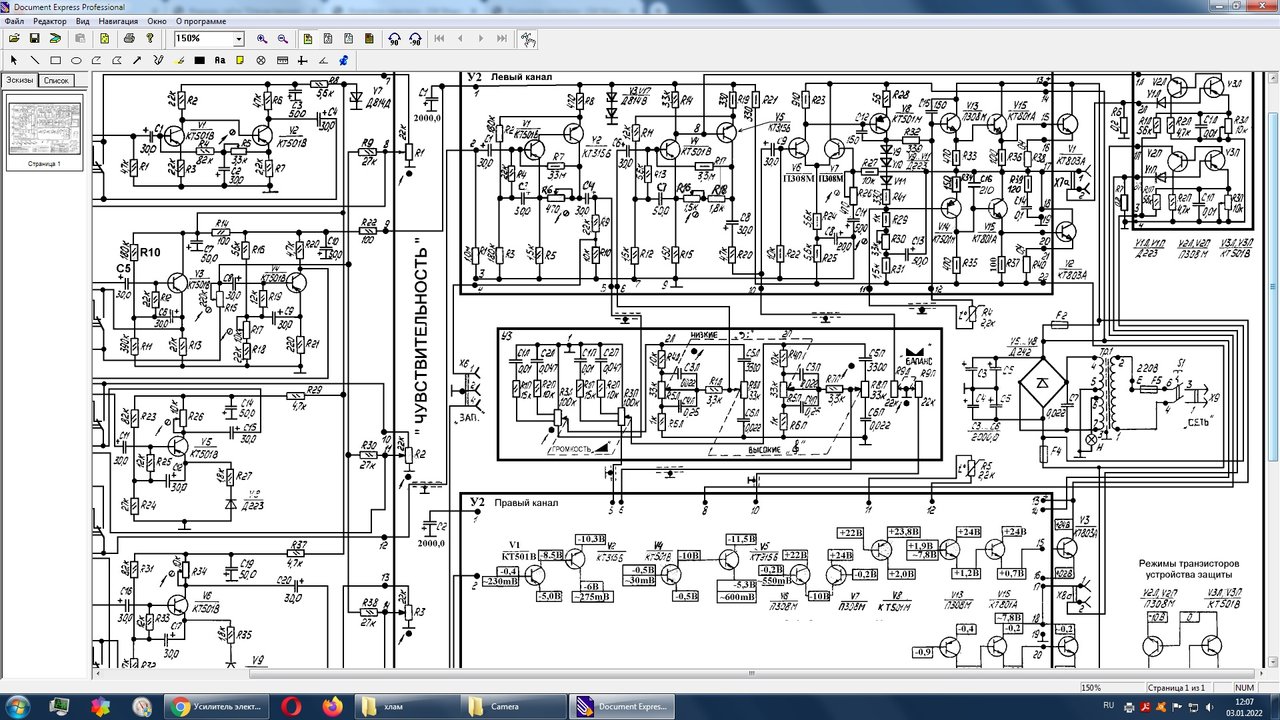Open the Навигация menu
Image resolution: width=1280 pixels, height=720 pixels.
pos(119,21)
